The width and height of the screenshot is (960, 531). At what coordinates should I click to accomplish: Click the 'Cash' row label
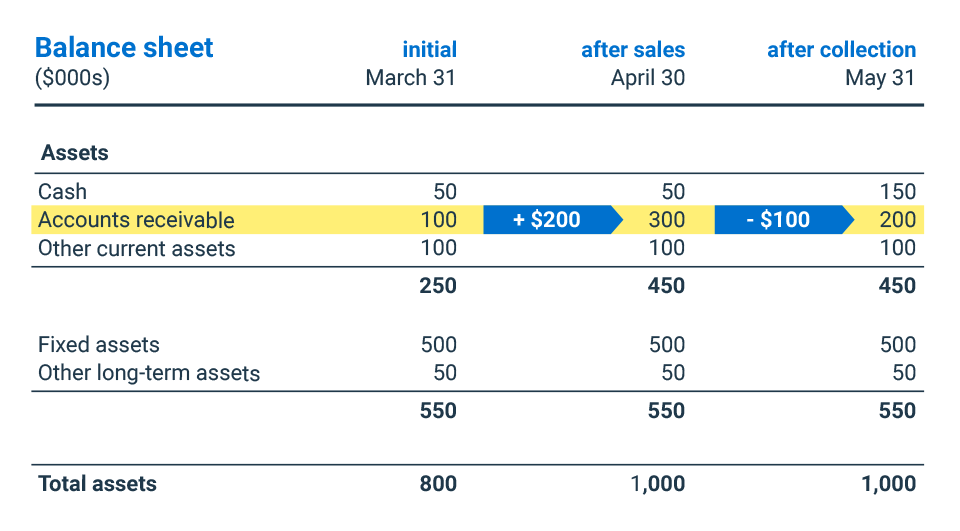point(62,191)
